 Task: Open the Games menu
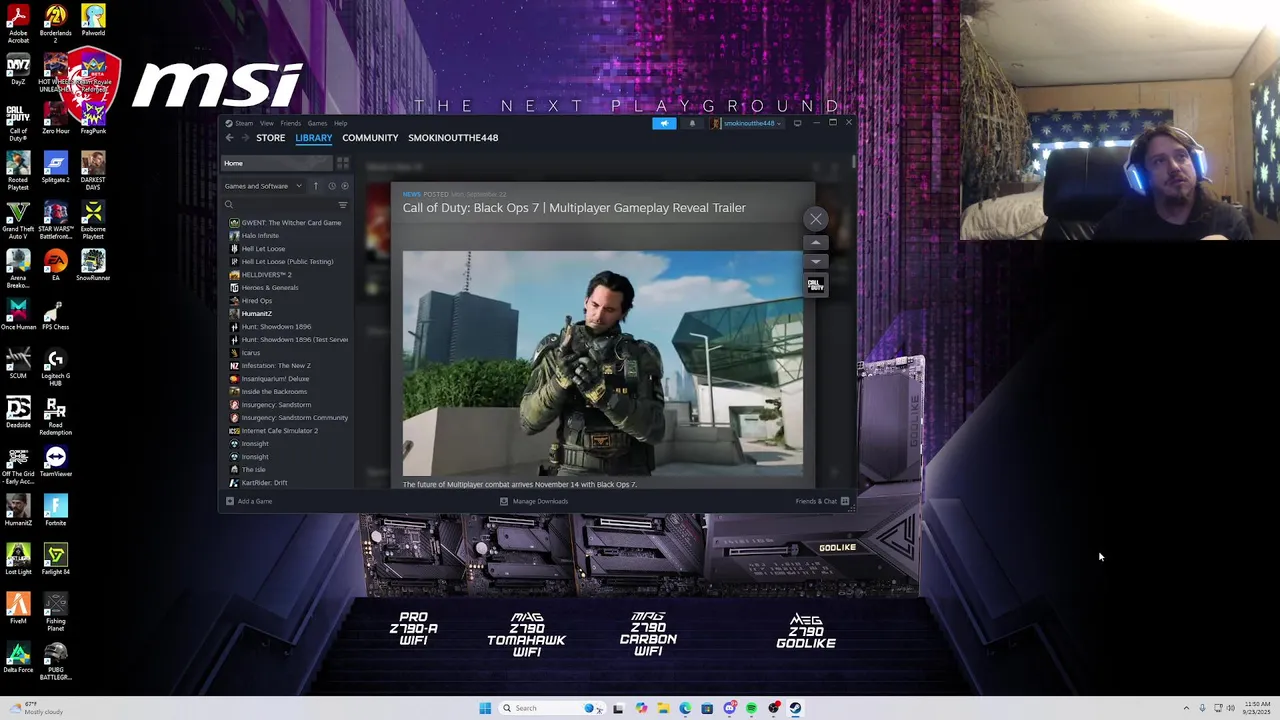click(317, 123)
